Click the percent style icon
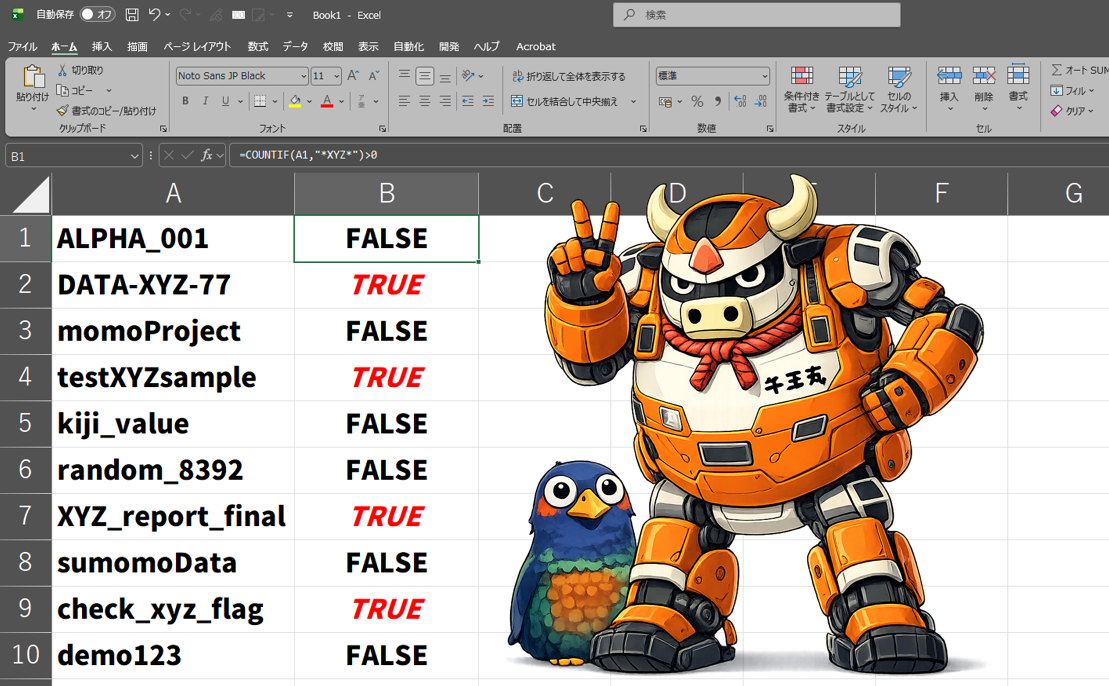This screenshot has width=1109, height=686. click(697, 101)
